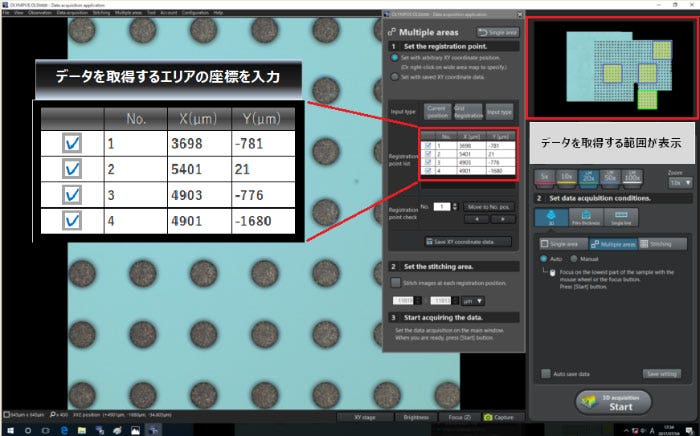Screen dimensions: 700x436
Task: Click the wide area map preview
Action: click(x=611, y=68)
